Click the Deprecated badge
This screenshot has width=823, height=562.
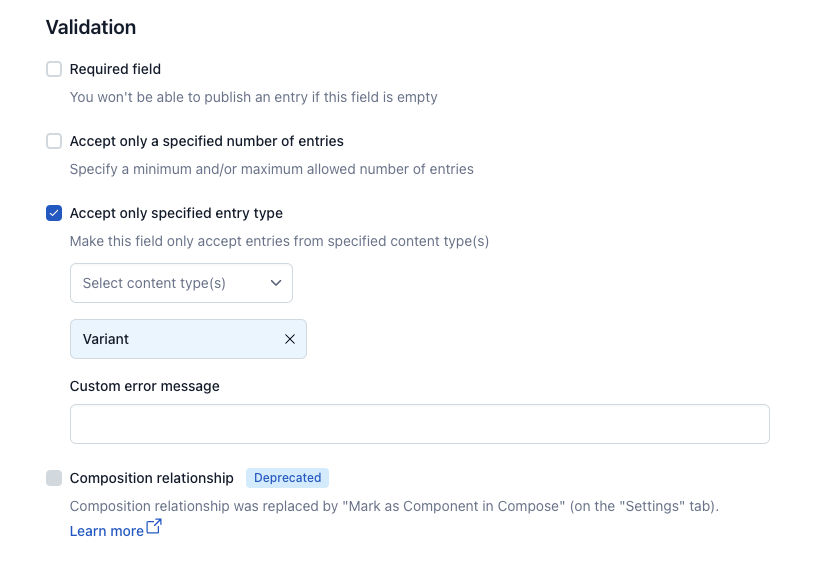(x=287, y=478)
